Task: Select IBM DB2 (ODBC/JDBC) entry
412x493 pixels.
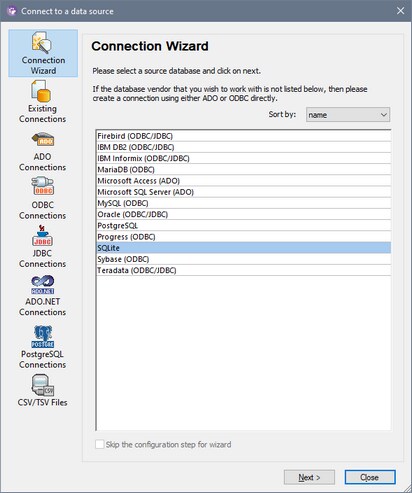Action: [x=244, y=147]
